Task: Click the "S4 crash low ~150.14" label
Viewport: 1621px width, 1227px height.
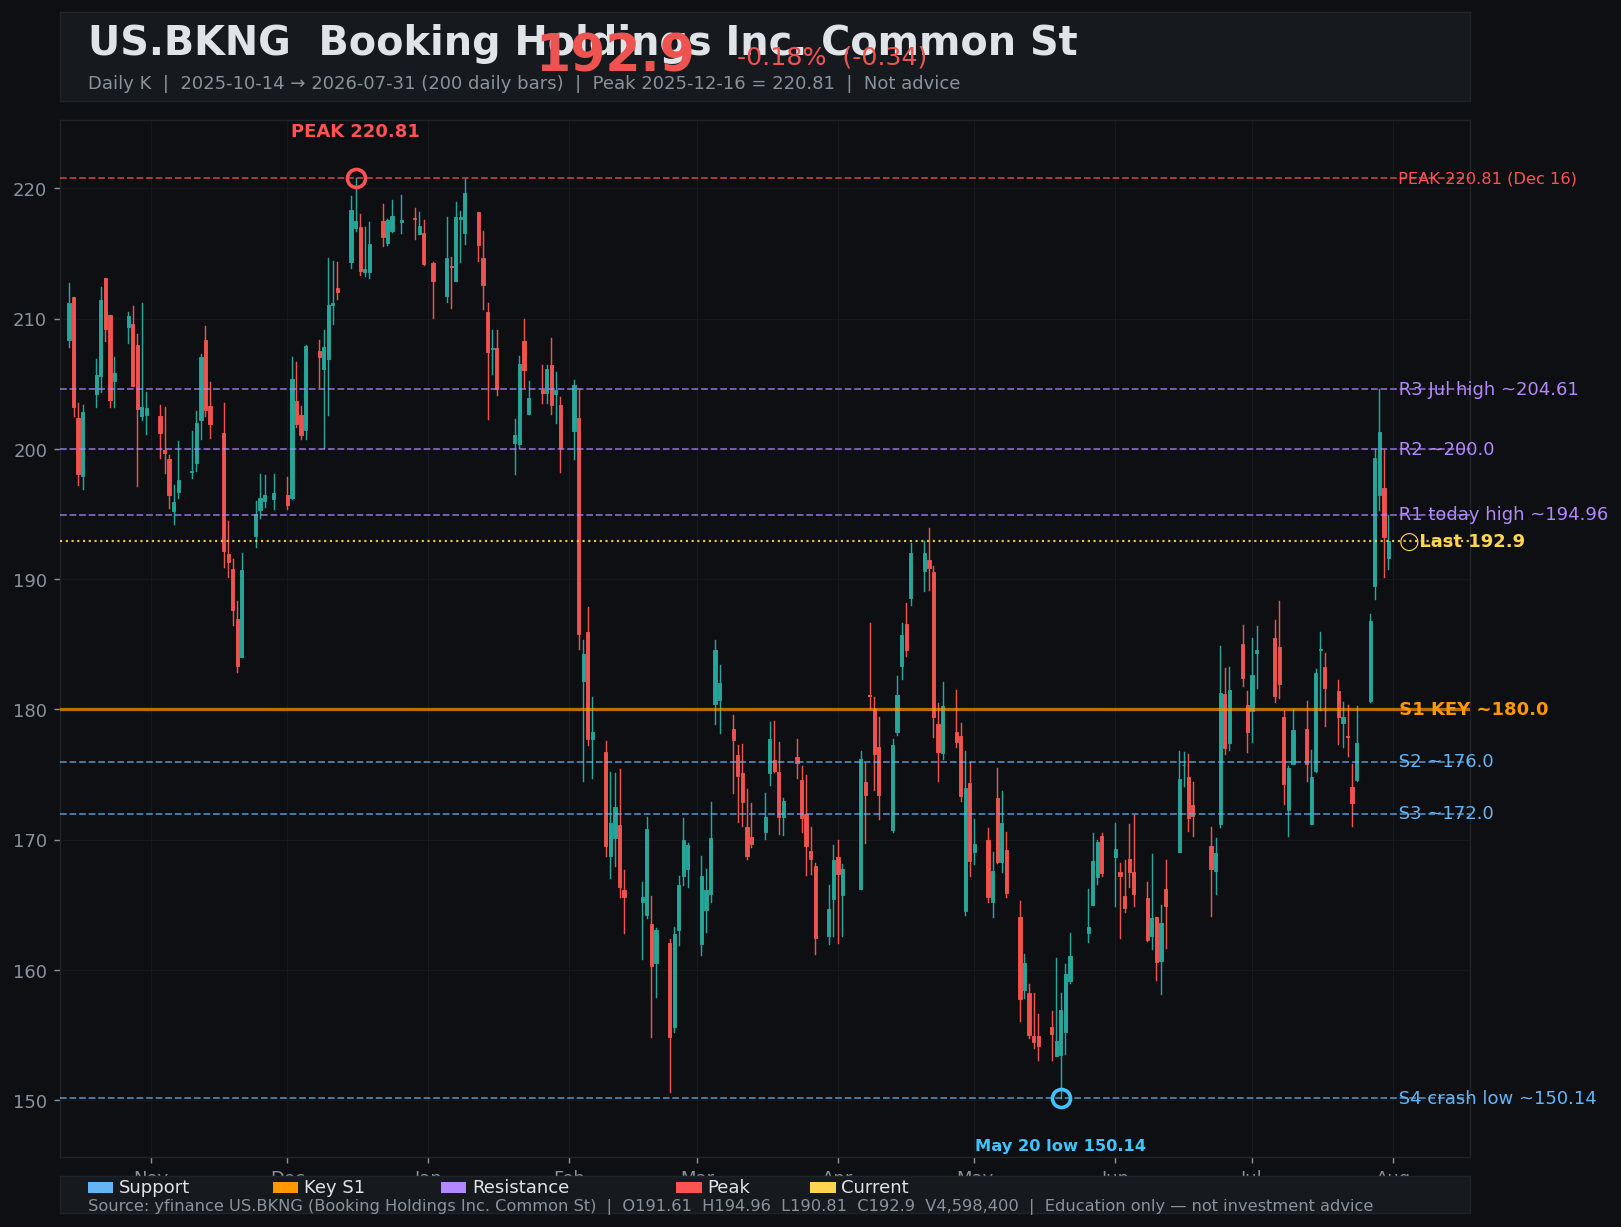Action: tap(1497, 1098)
